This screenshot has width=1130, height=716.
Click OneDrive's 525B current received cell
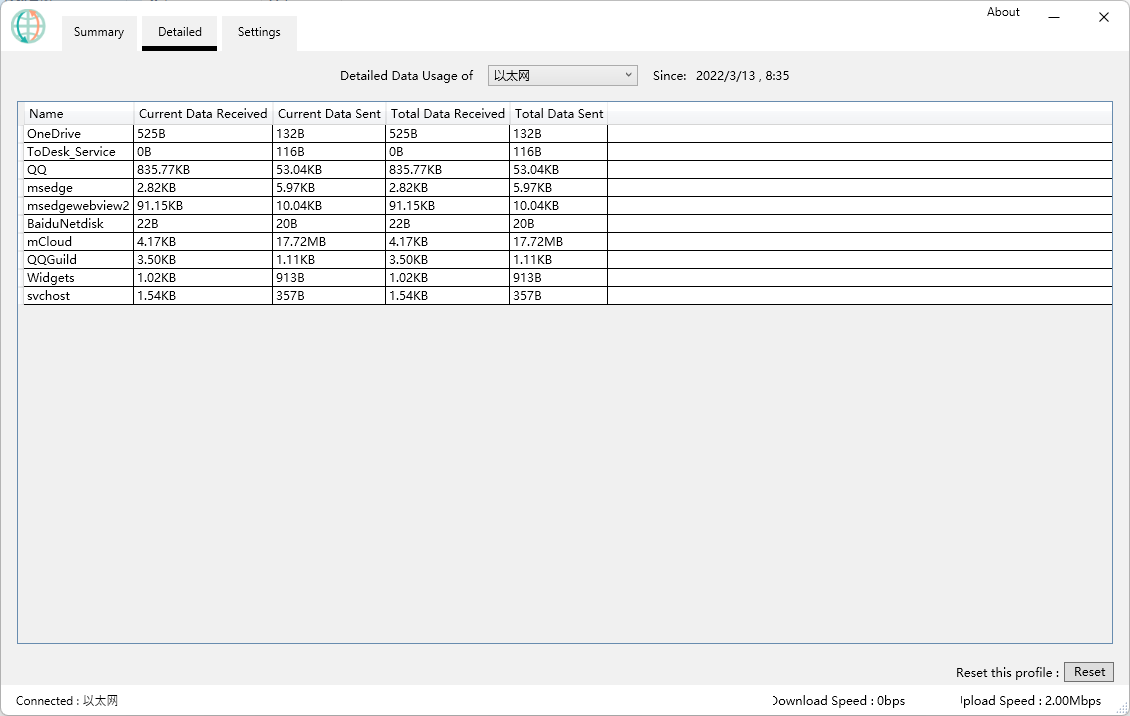tap(203, 134)
